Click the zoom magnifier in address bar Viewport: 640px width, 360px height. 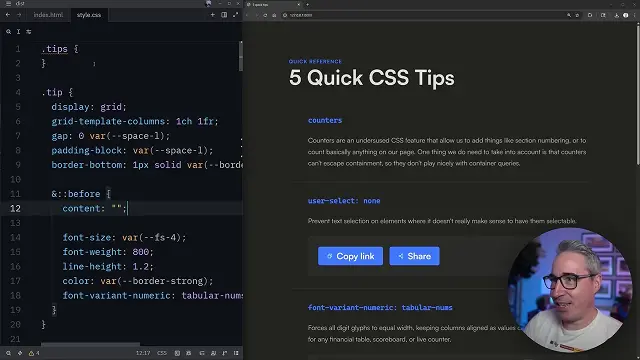[569, 15]
